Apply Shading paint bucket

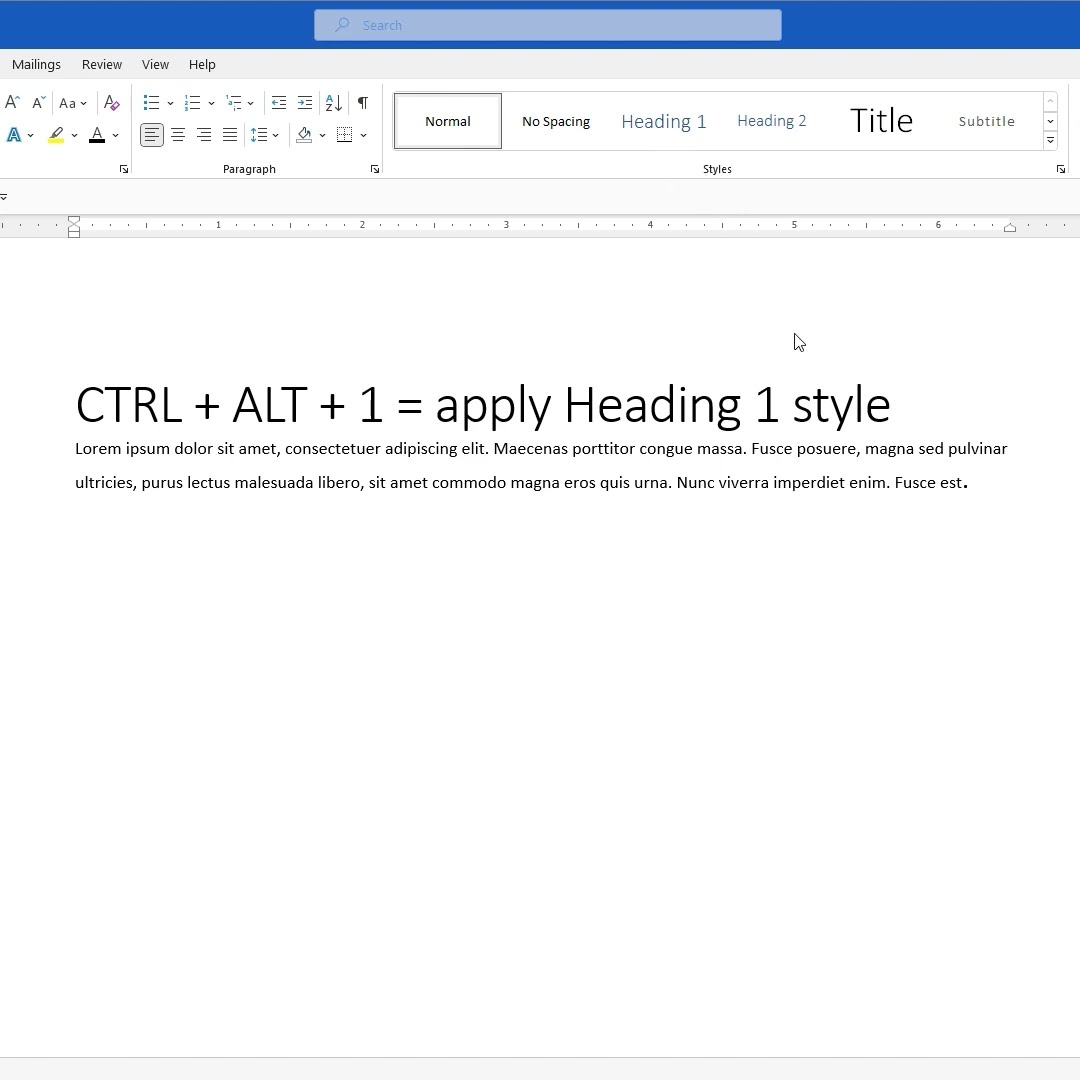click(304, 135)
